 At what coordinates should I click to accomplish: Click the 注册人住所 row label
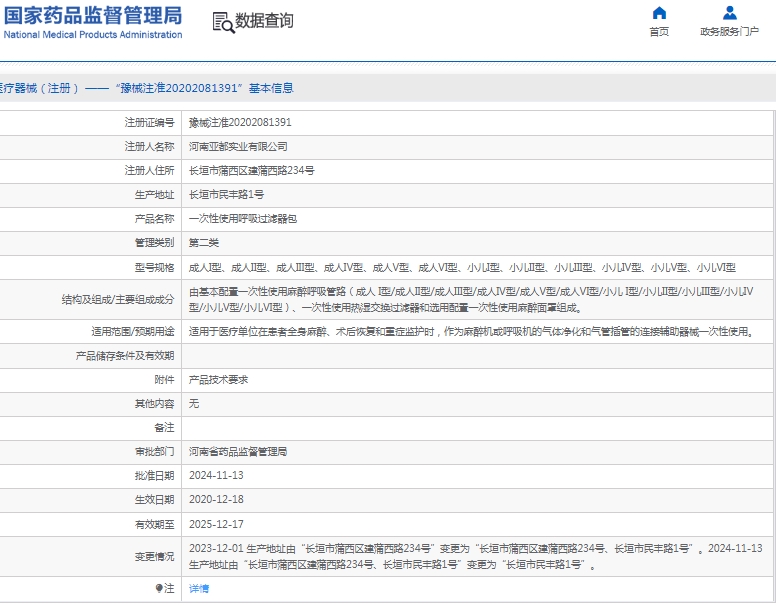(x=149, y=171)
